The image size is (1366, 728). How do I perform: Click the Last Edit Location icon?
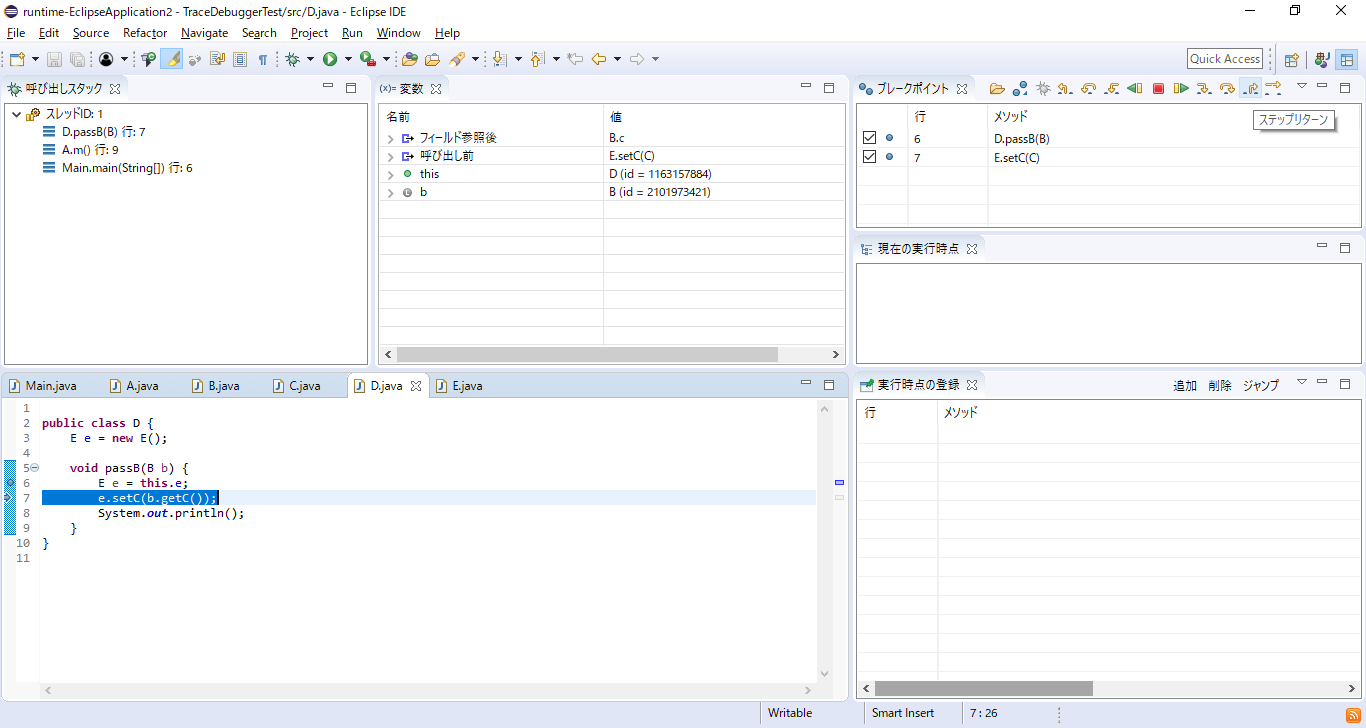(x=575, y=60)
